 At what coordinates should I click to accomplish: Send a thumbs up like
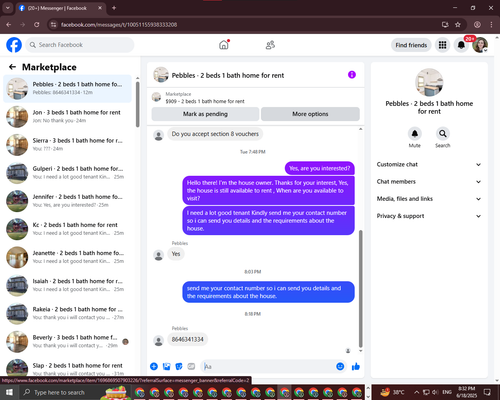click(x=356, y=367)
